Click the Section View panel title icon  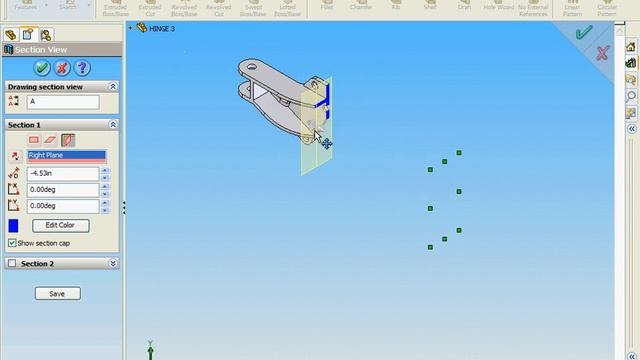point(8,50)
